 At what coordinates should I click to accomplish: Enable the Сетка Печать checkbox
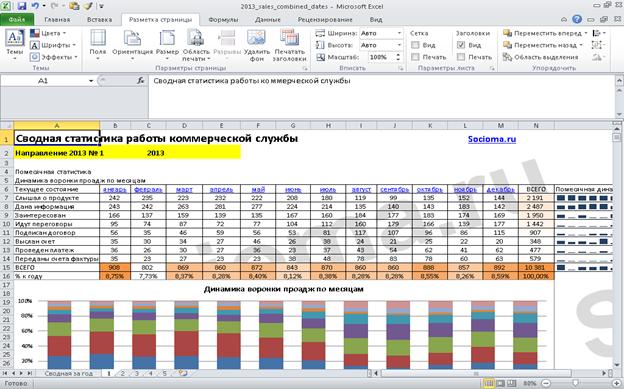[x=415, y=57]
